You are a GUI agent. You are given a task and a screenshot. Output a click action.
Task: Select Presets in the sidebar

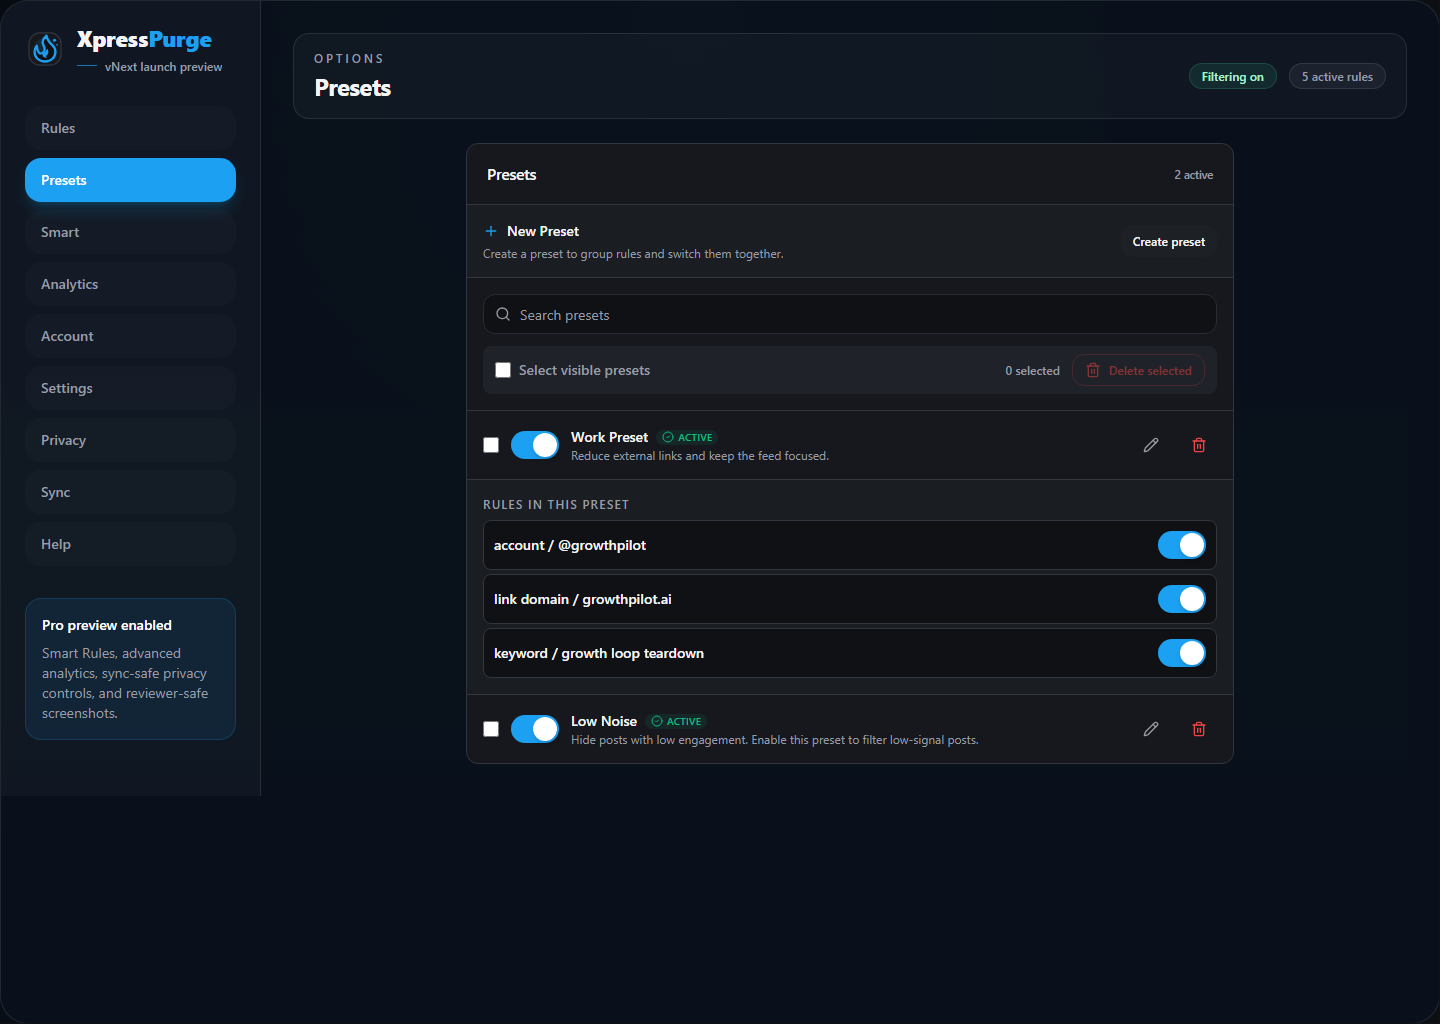[130, 180]
